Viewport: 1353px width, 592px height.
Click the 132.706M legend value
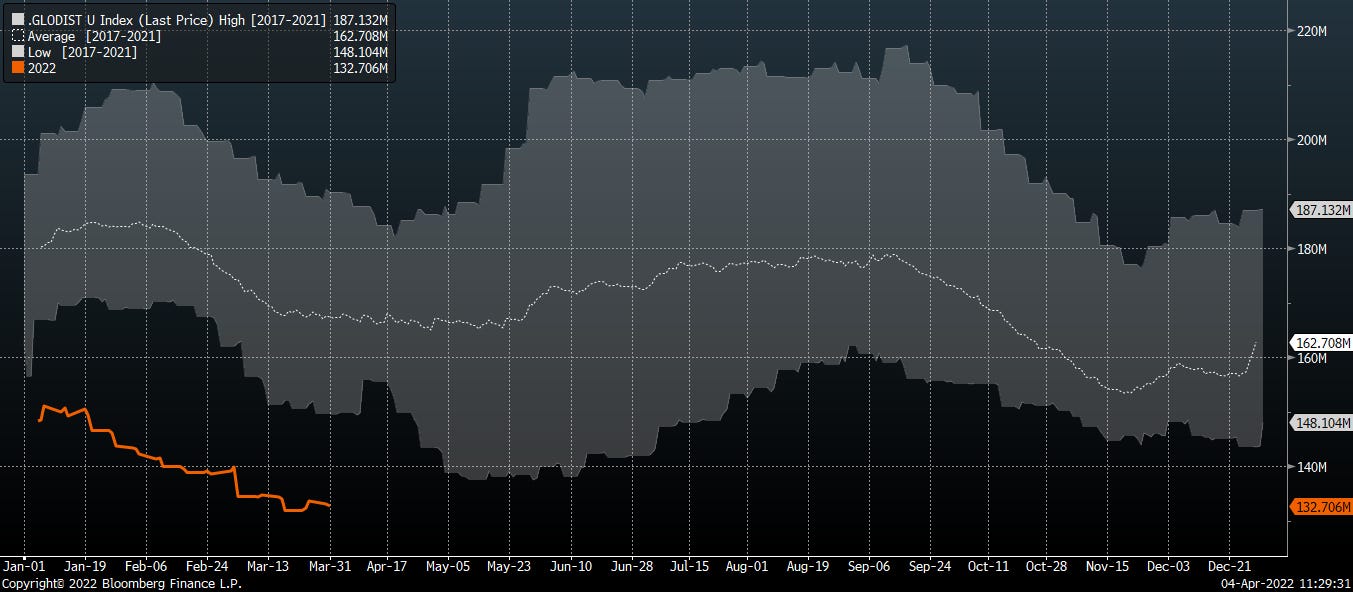point(360,68)
